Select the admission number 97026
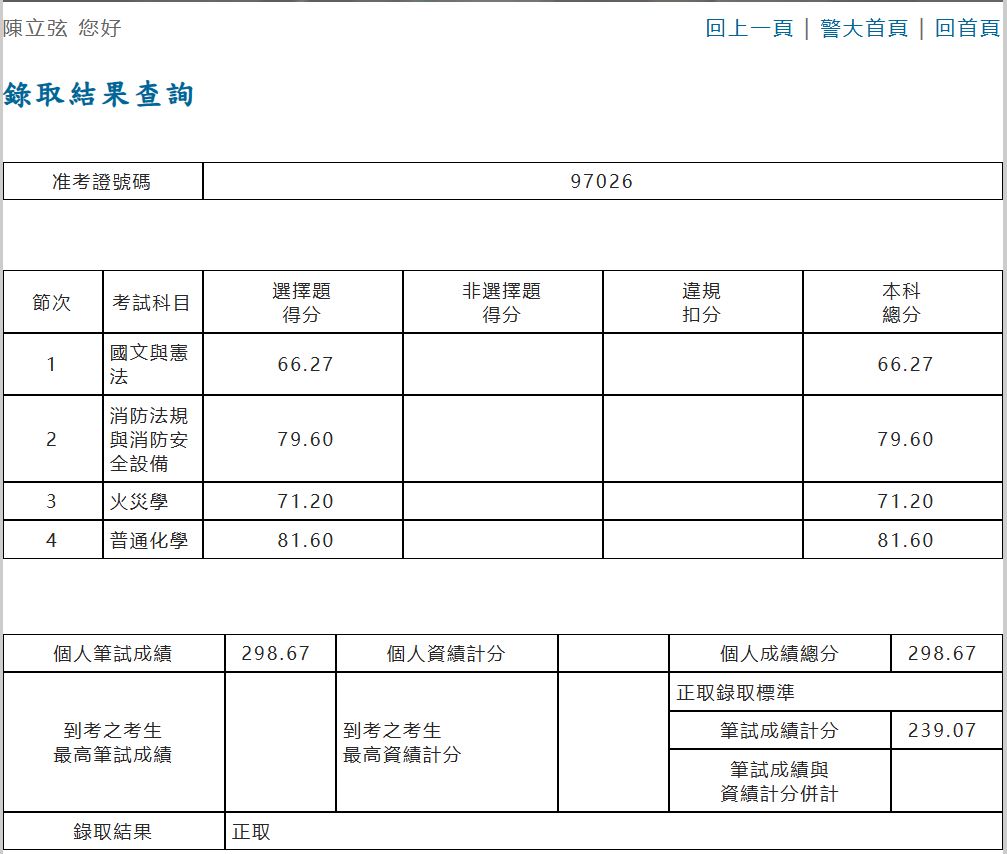 602,182
